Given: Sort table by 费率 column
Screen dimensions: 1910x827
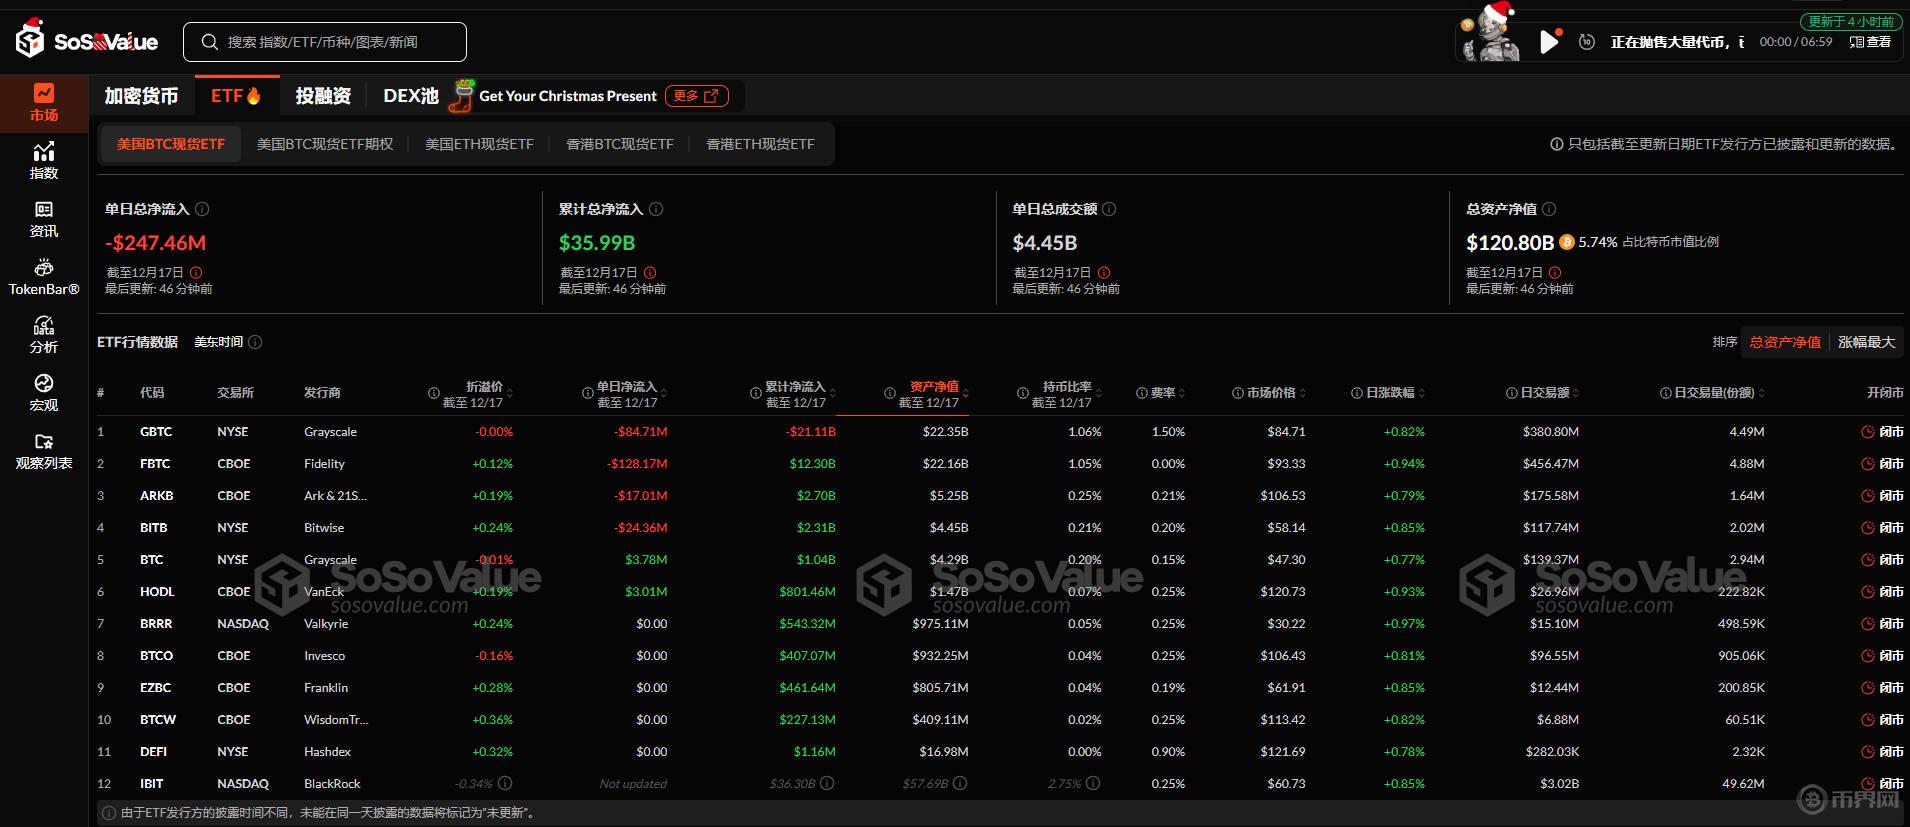Looking at the screenshot, I should [1162, 393].
